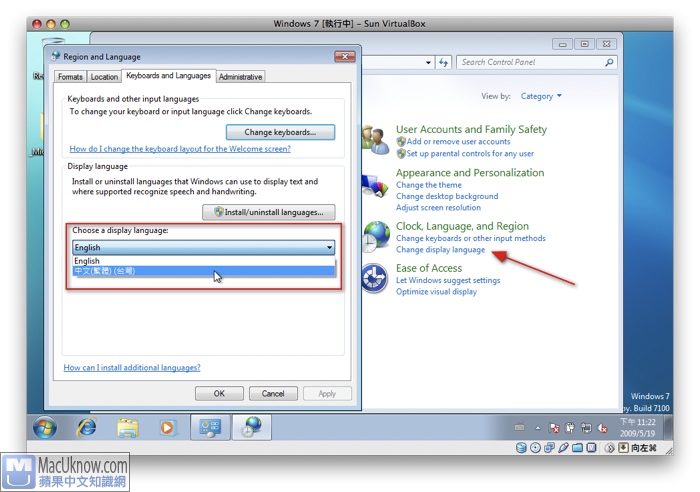Click OK in Region and Language

tap(219, 393)
